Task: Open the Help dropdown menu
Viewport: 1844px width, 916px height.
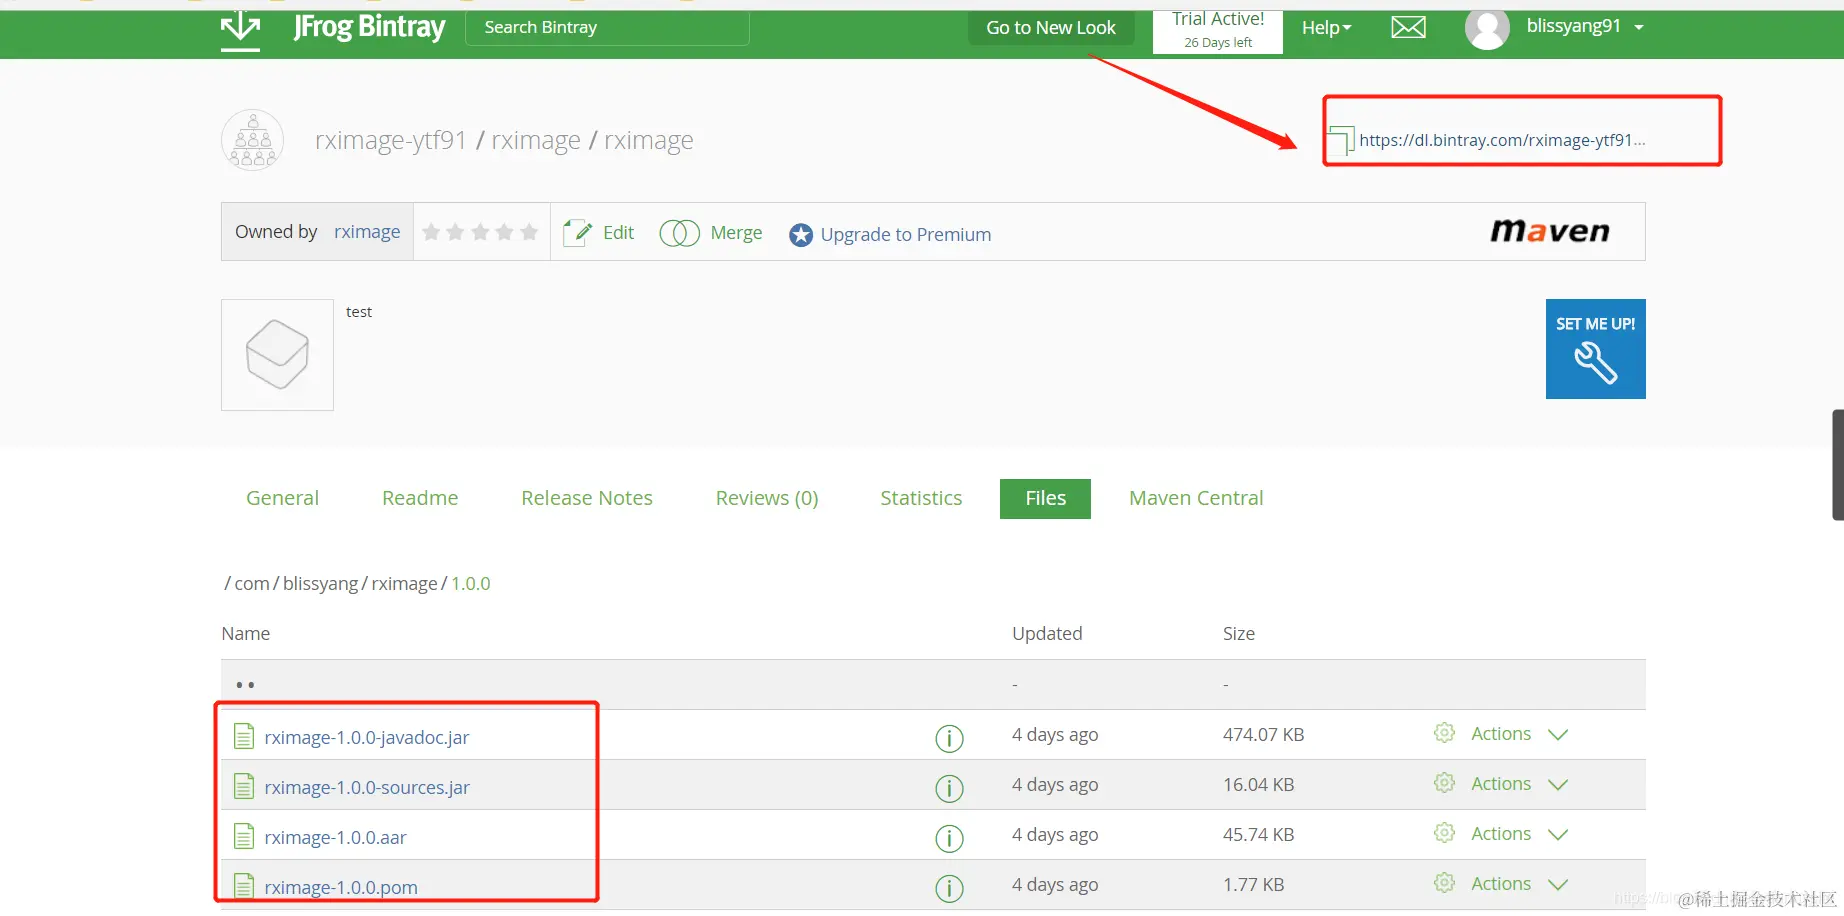Action: click(x=1326, y=28)
